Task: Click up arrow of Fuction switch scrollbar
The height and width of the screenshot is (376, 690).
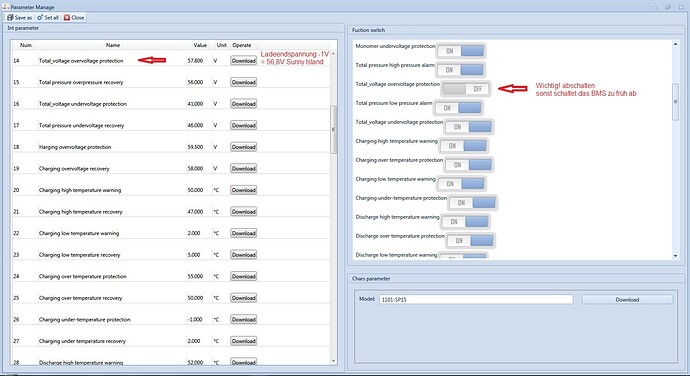Action: (675, 44)
